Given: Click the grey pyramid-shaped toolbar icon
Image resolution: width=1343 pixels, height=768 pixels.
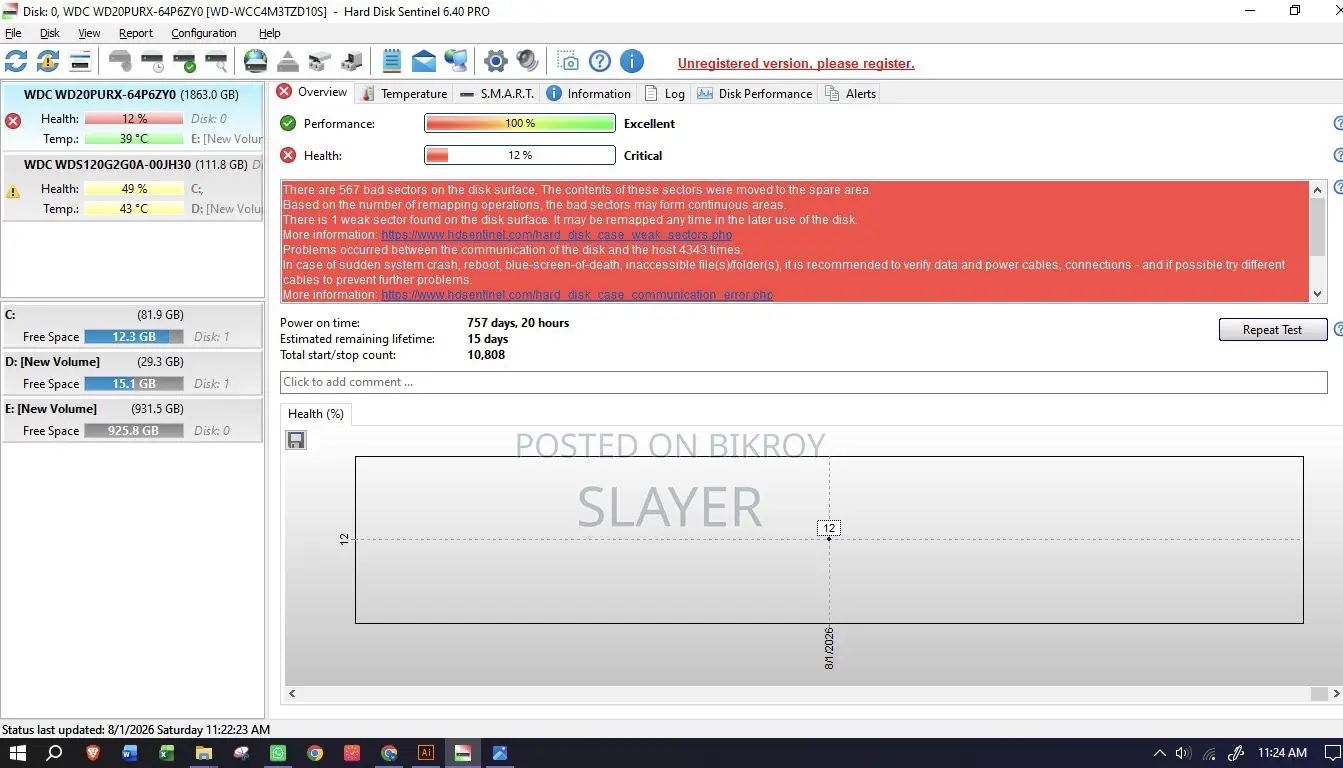Looking at the screenshot, I should tap(288, 62).
